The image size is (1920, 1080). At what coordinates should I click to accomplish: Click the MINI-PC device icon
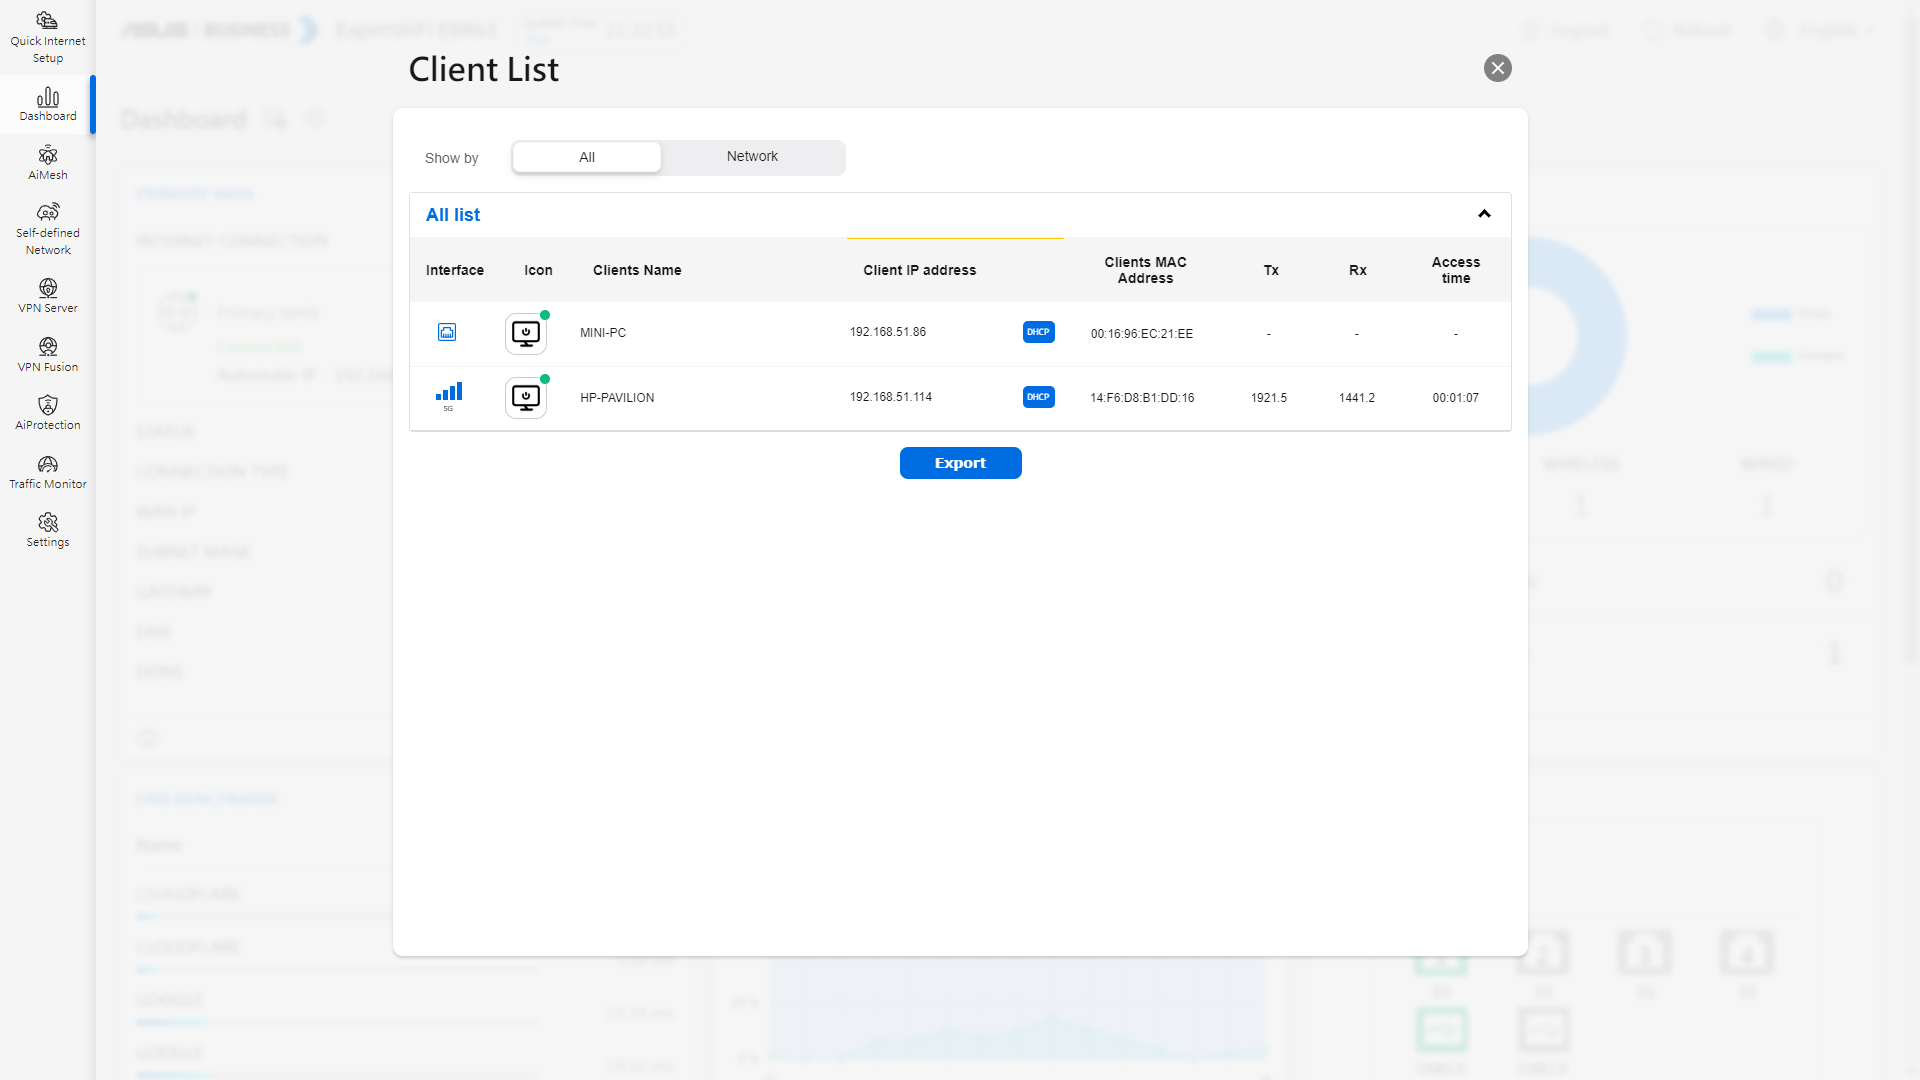525,334
